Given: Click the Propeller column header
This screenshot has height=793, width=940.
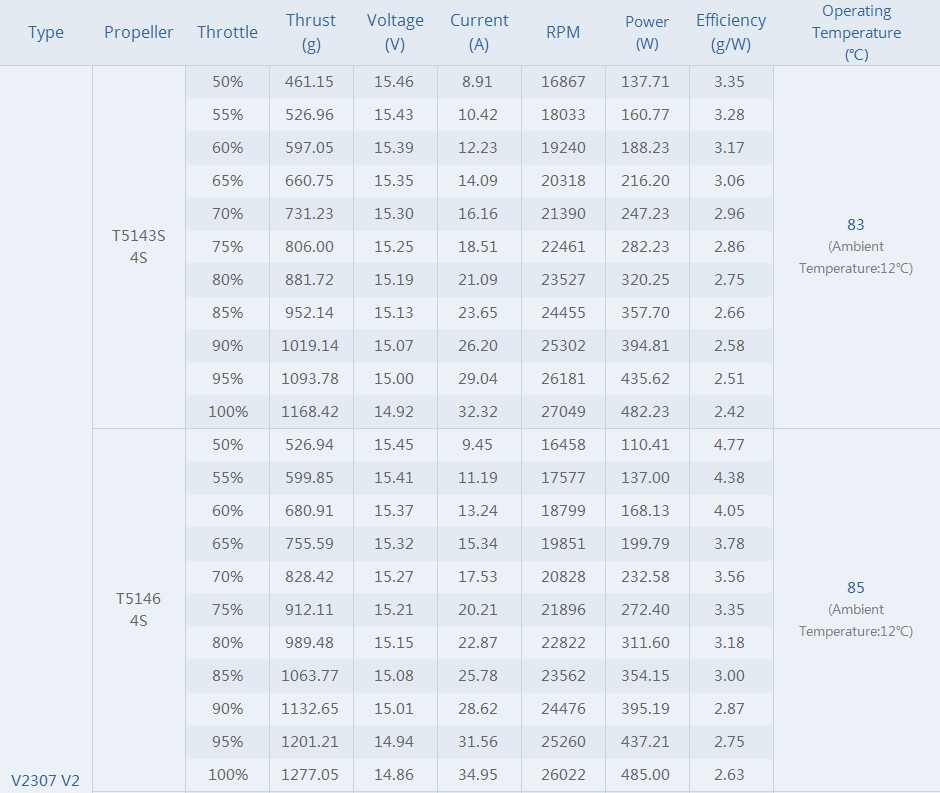Looking at the screenshot, I should pyautogui.click(x=138, y=33).
